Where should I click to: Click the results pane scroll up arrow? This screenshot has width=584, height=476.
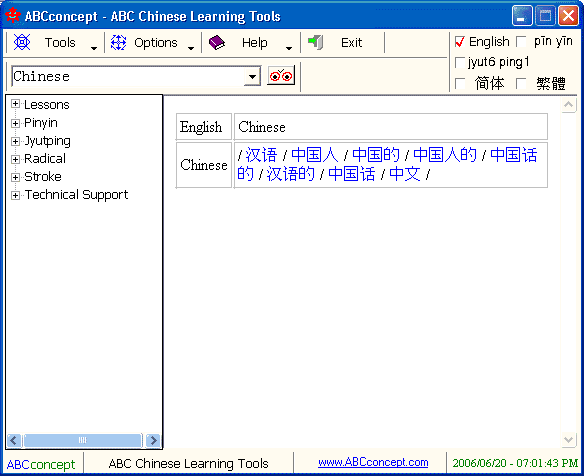pos(568,105)
